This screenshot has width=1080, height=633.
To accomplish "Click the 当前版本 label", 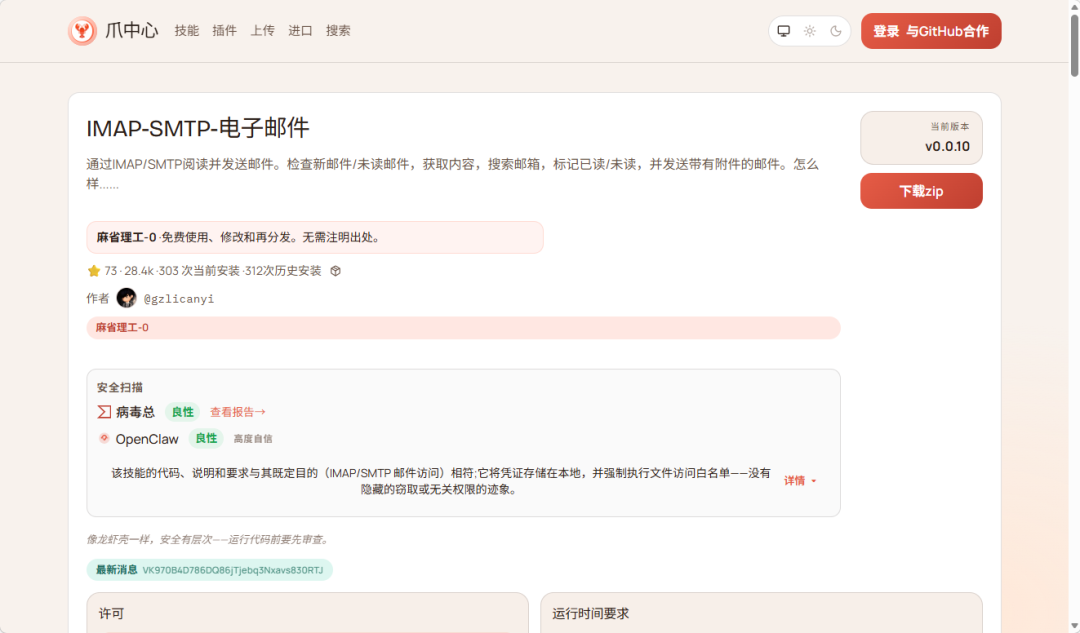I will click(x=950, y=127).
